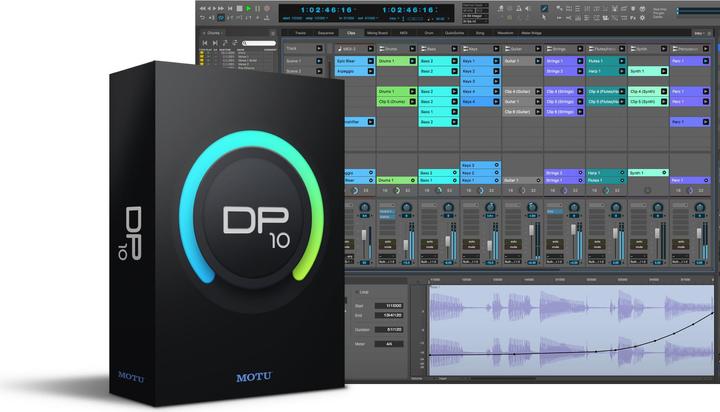Play the Clip 4 (Guitar) clip

pos(538,91)
